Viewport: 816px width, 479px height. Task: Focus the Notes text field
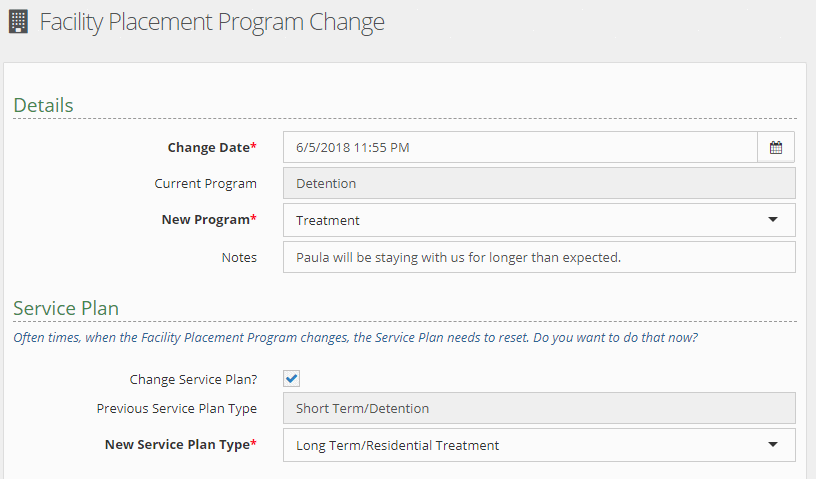point(539,257)
